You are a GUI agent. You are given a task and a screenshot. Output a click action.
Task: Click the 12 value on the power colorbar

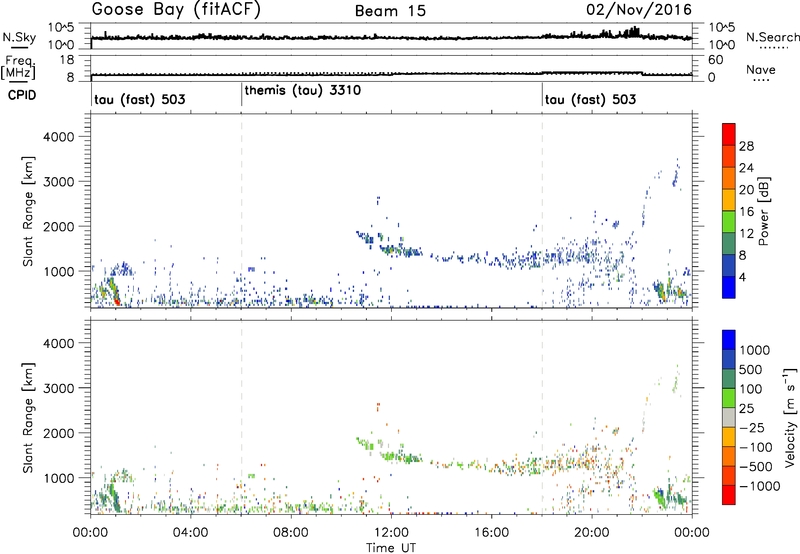(x=746, y=234)
